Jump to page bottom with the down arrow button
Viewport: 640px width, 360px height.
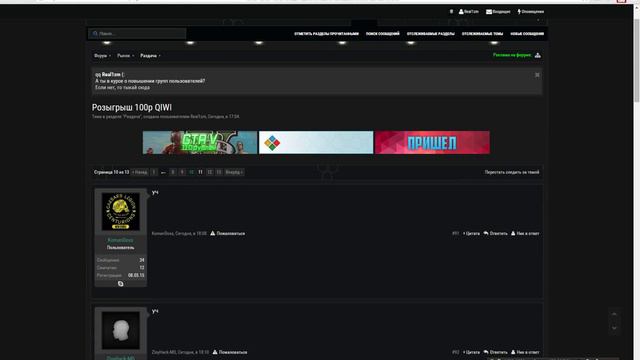(x=614, y=328)
